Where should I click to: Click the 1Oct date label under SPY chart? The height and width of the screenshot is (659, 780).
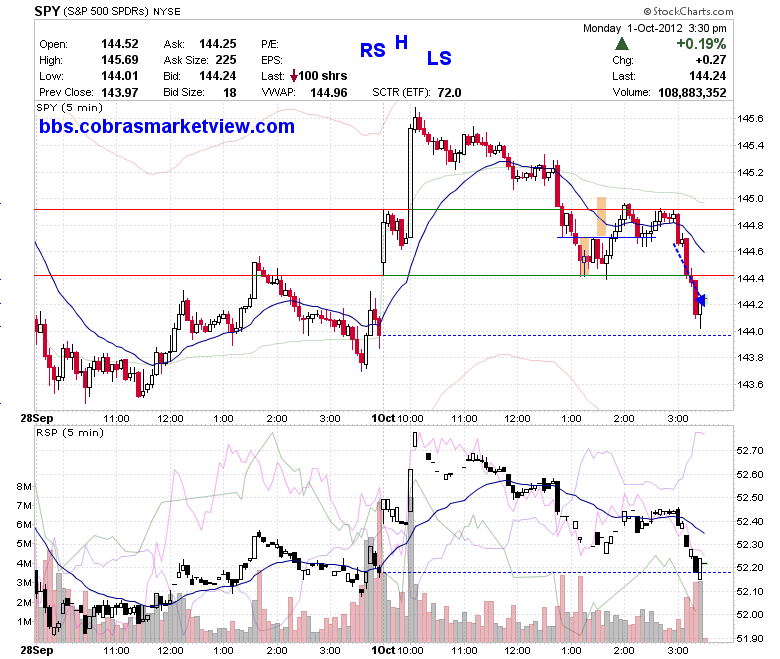pyautogui.click(x=383, y=418)
